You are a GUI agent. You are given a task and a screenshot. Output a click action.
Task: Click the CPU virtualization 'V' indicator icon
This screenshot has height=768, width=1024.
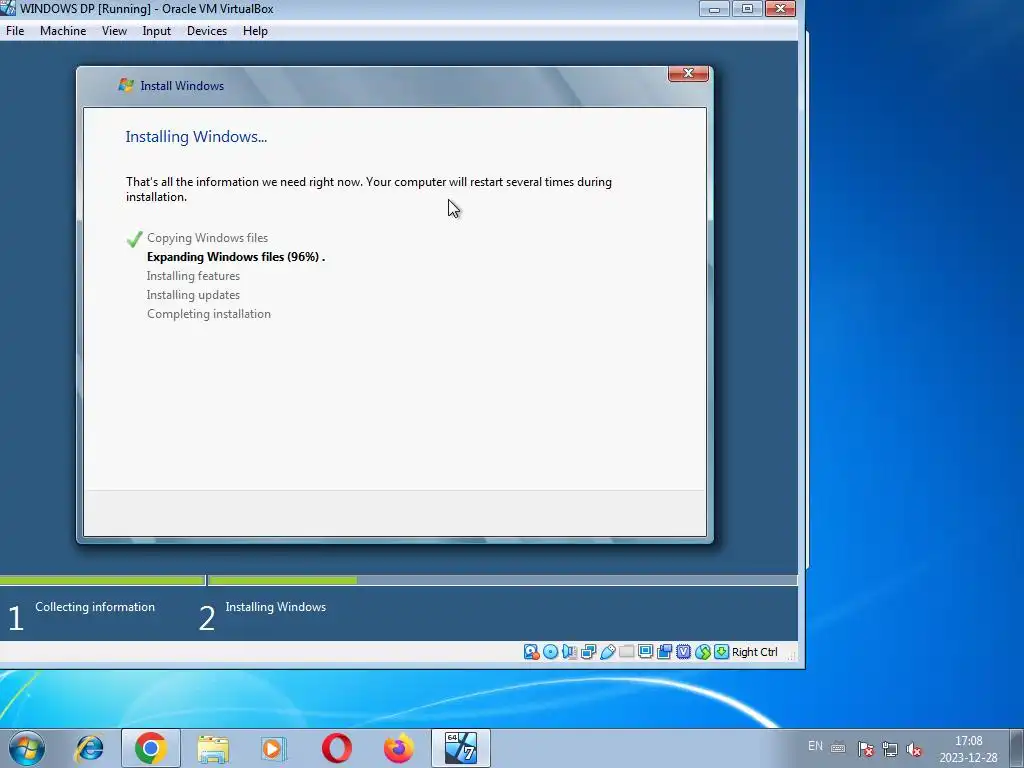click(x=683, y=652)
